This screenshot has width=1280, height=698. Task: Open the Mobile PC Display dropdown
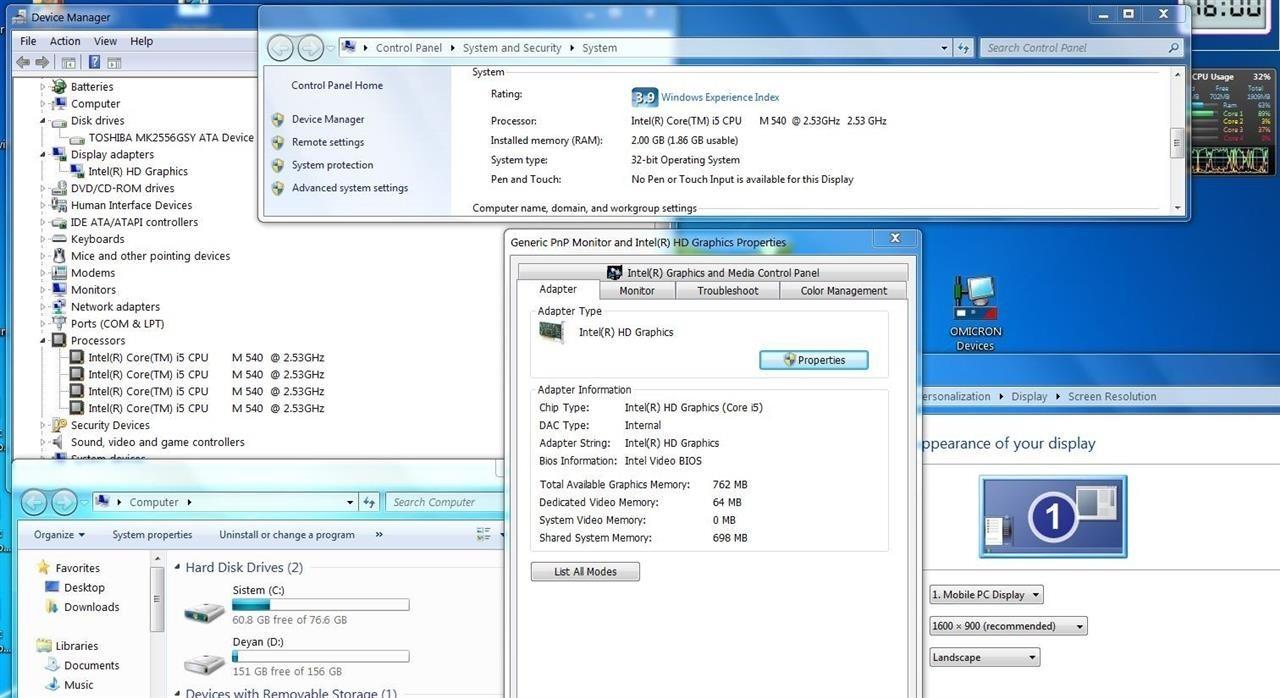click(x=987, y=594)
